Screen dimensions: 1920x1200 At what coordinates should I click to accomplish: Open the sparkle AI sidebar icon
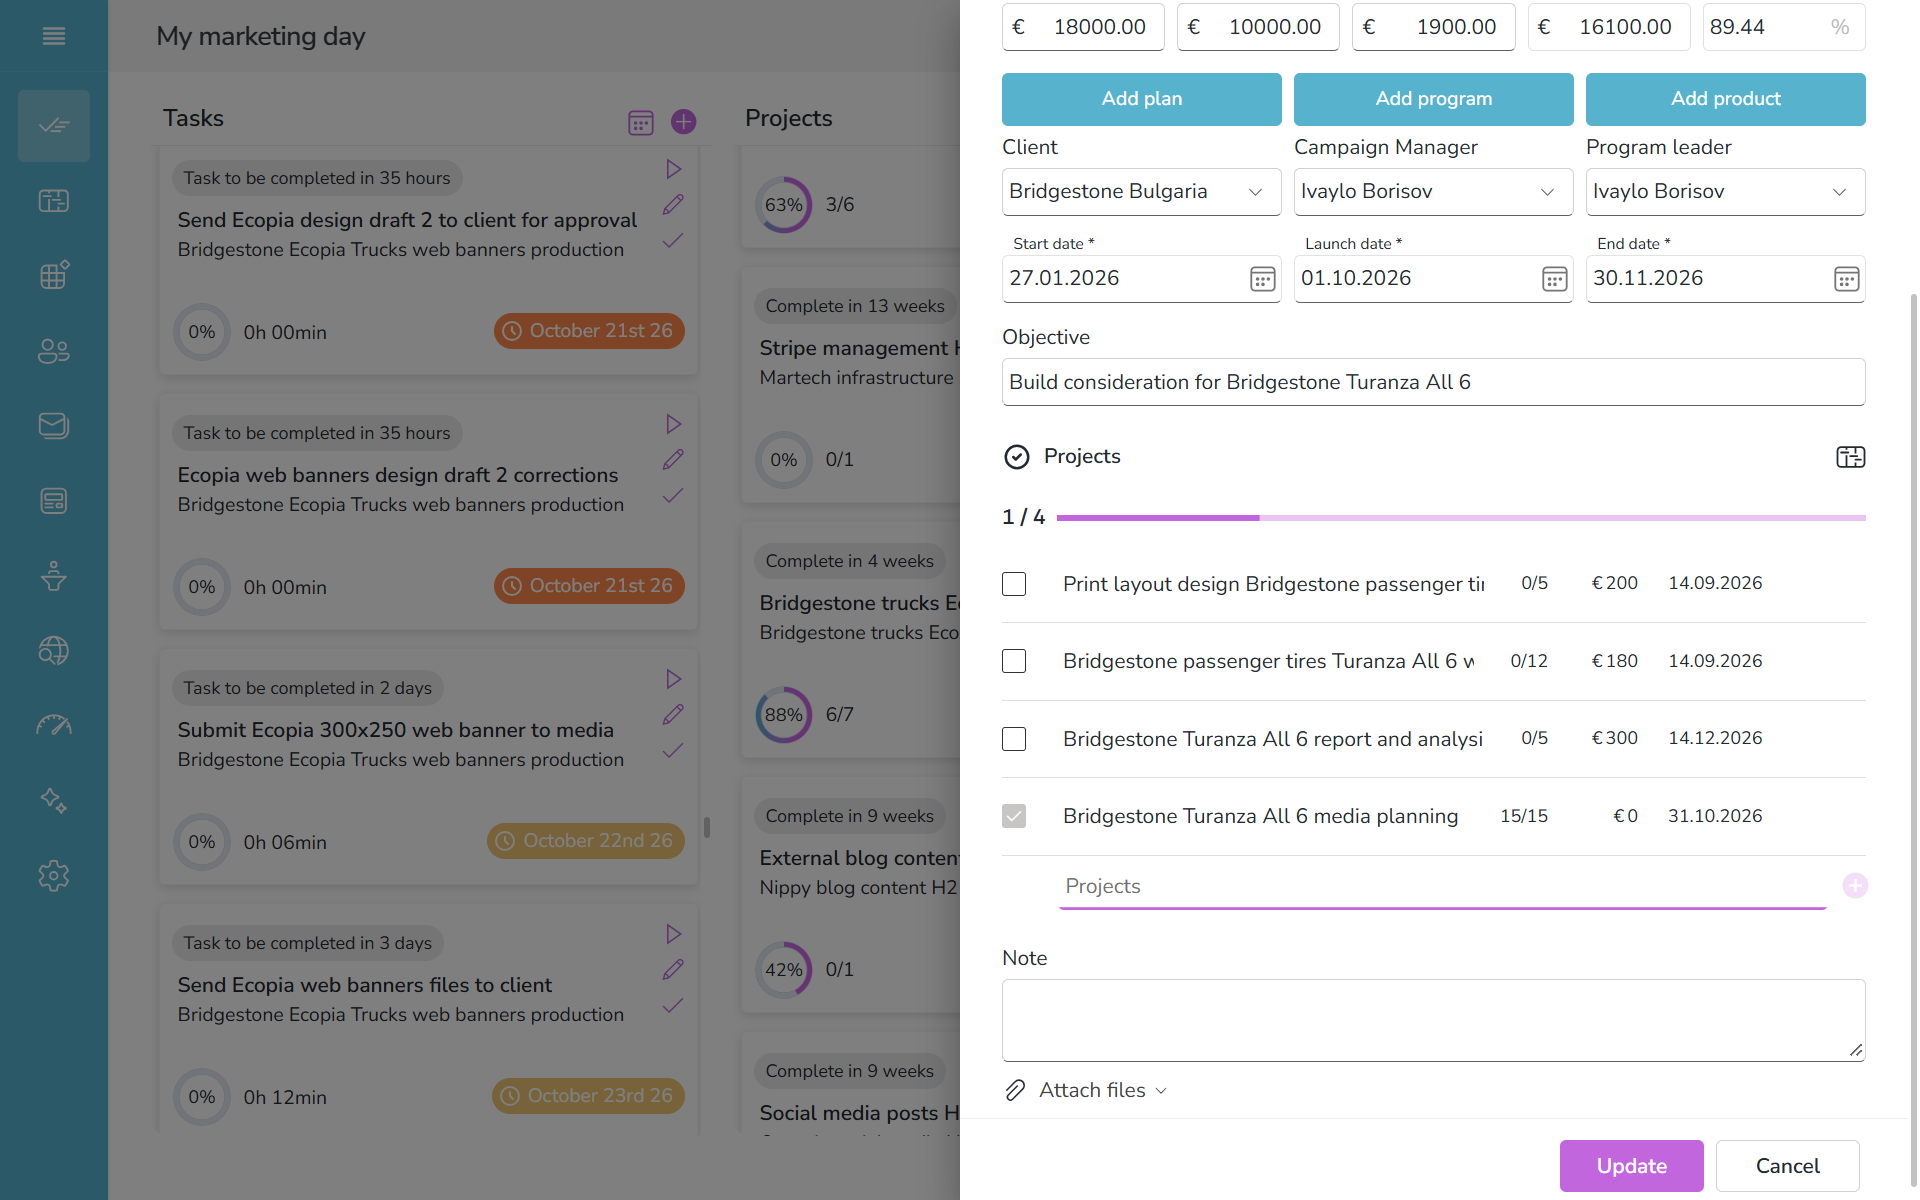tap(54, 801)
